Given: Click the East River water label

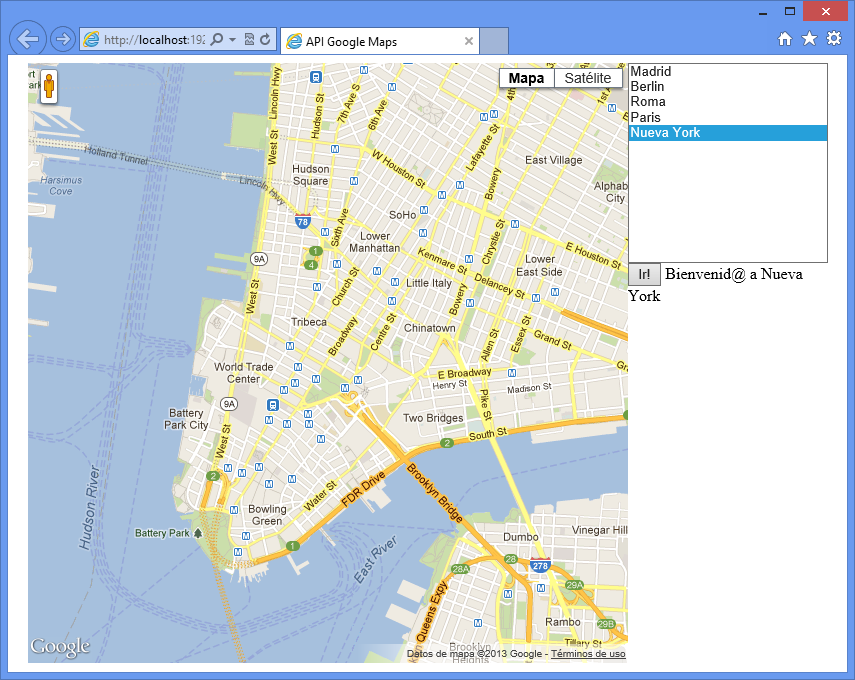Looking at the screenshot, I should pyautogui.click(x=375, y=559).
